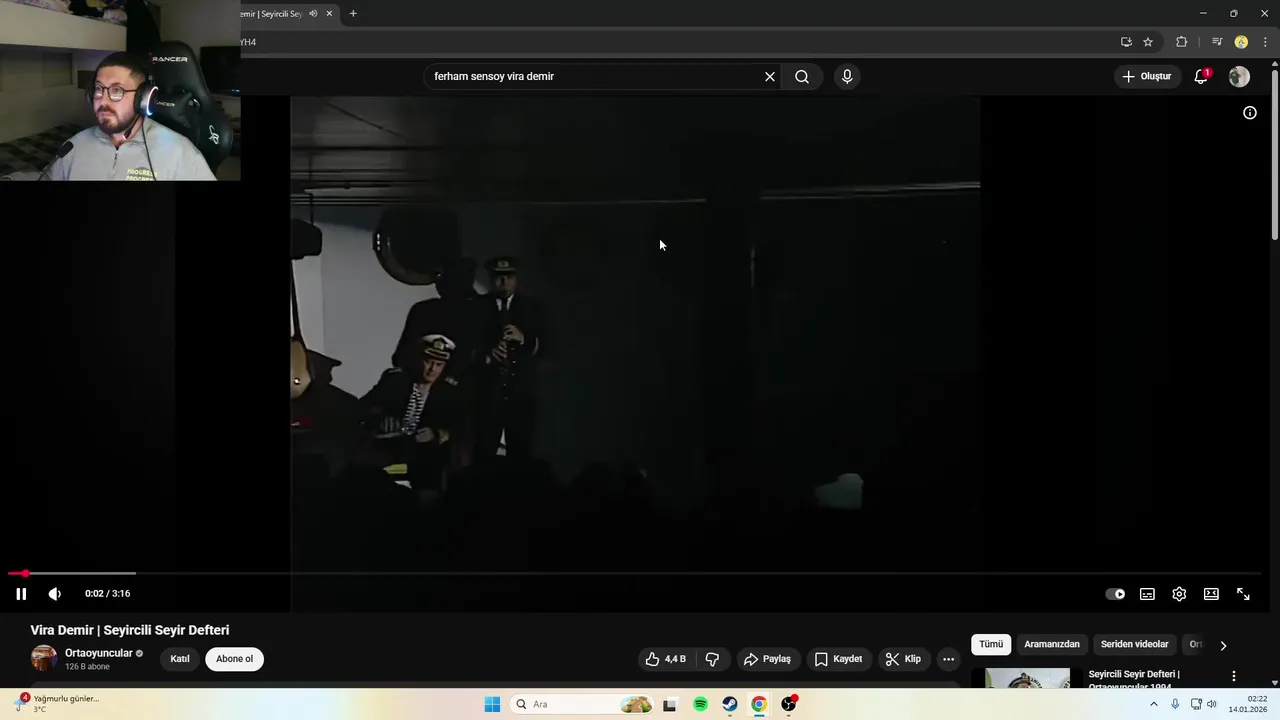Open the weather widget Yağmurlu günler
The height and width of the screenshot is (720, 1280).
57,704
